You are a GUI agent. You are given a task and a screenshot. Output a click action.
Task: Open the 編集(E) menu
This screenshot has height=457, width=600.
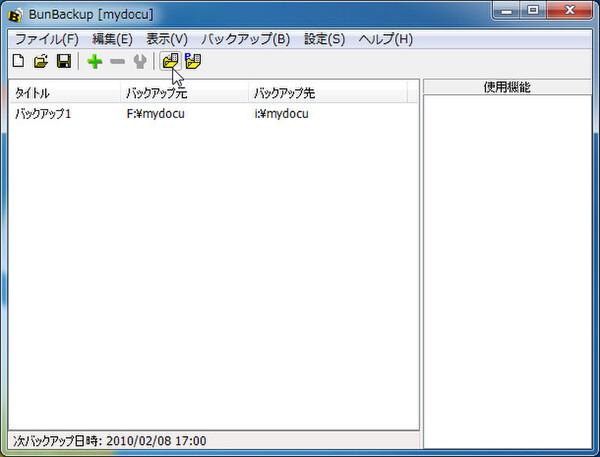tap(112, 39)
